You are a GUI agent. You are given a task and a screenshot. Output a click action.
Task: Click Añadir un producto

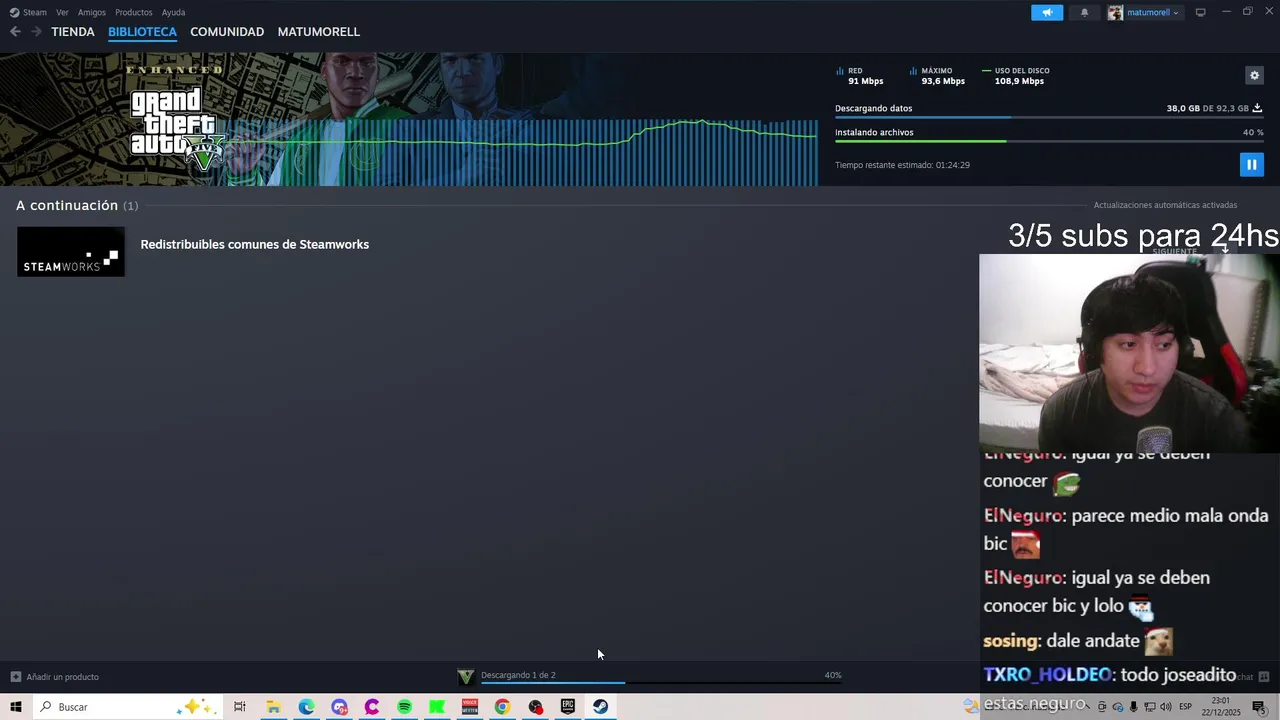pyautogui.click(x=63, y=677)
